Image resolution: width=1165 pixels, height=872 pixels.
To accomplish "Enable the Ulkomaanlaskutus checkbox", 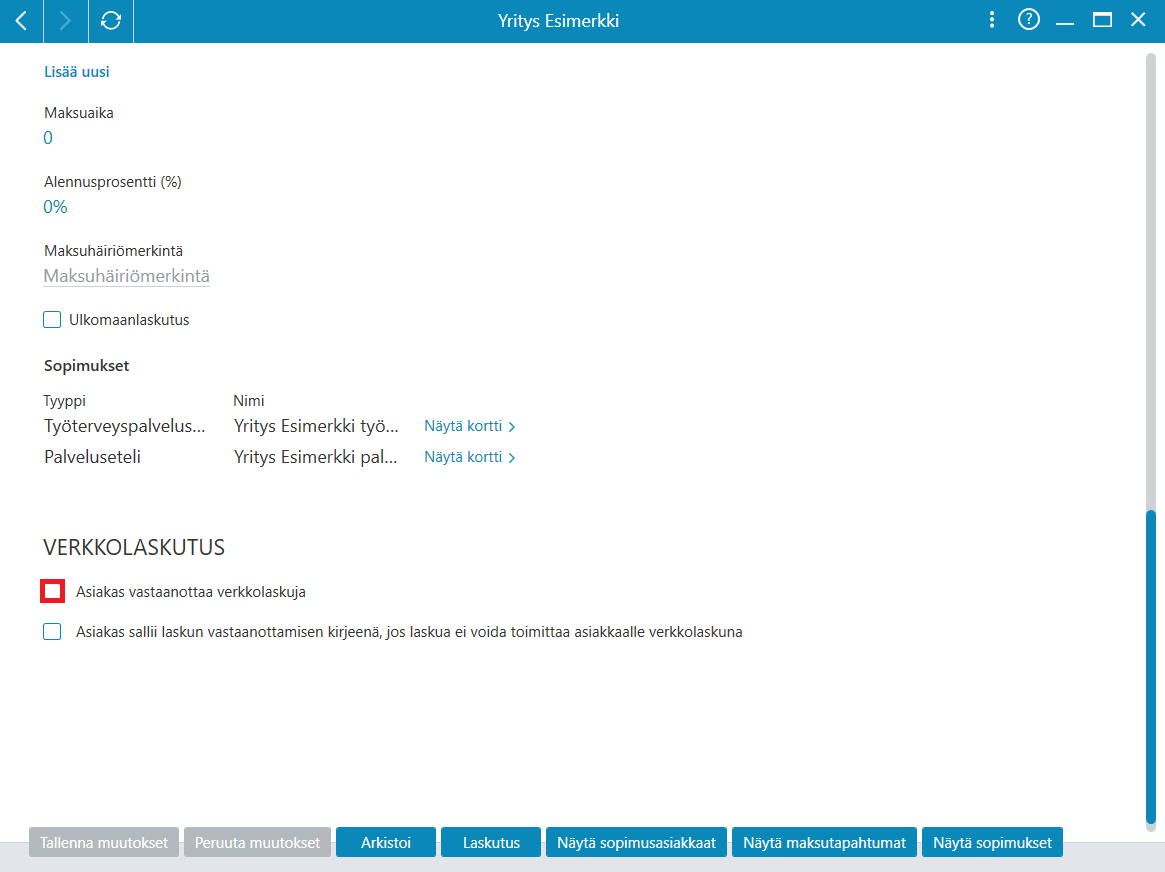I will coord(52,320).
